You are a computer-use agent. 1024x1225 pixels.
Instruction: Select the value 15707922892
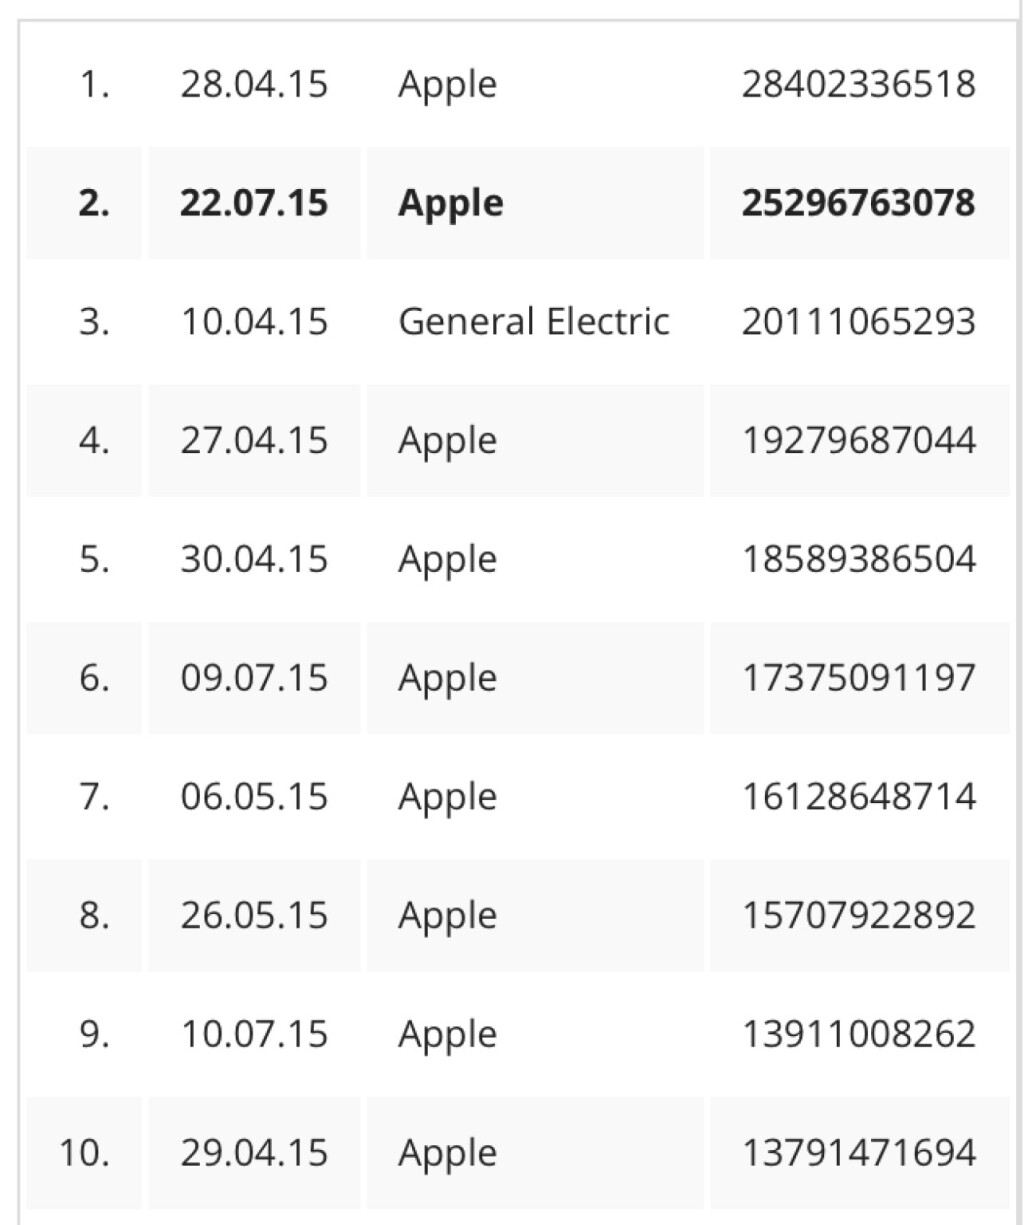[x=858, y=916]
